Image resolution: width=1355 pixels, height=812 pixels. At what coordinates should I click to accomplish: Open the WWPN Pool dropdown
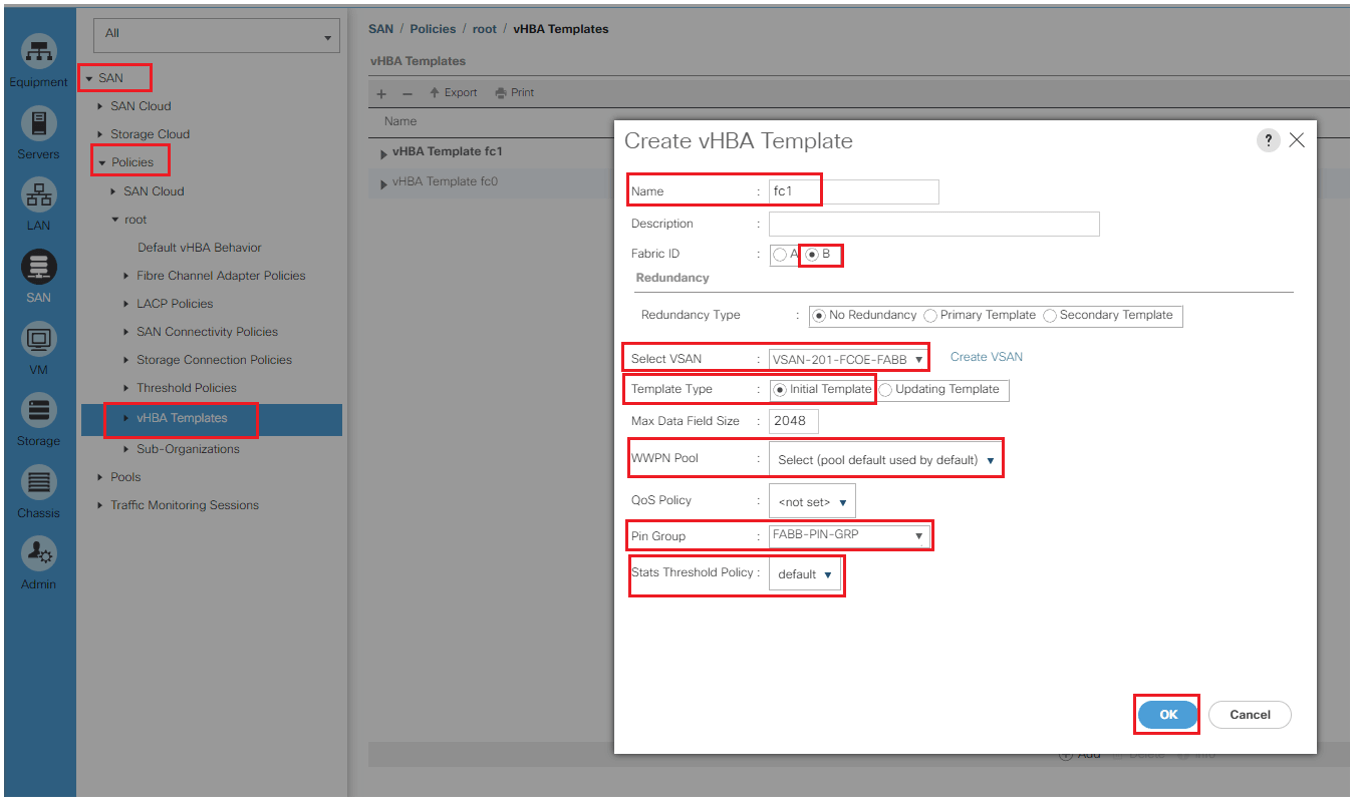pyautogui.click(x=885, y=460)
